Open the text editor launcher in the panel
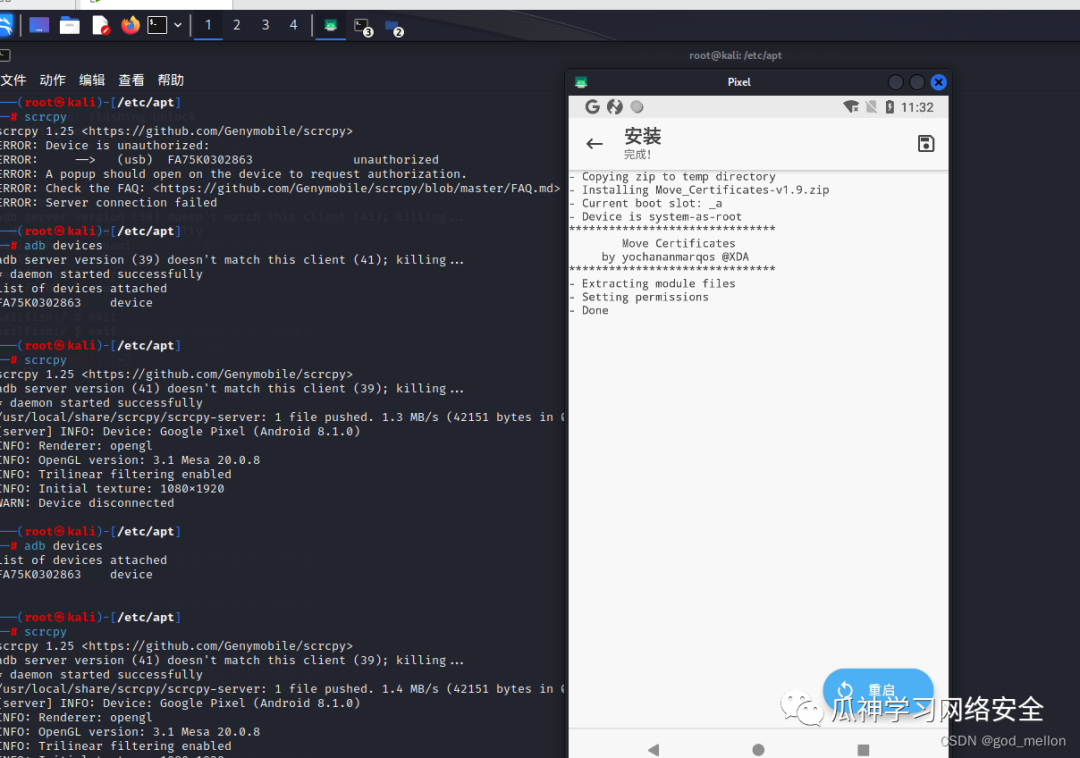Viewport: 1080px width, 758px height. (x=100, y=25)
